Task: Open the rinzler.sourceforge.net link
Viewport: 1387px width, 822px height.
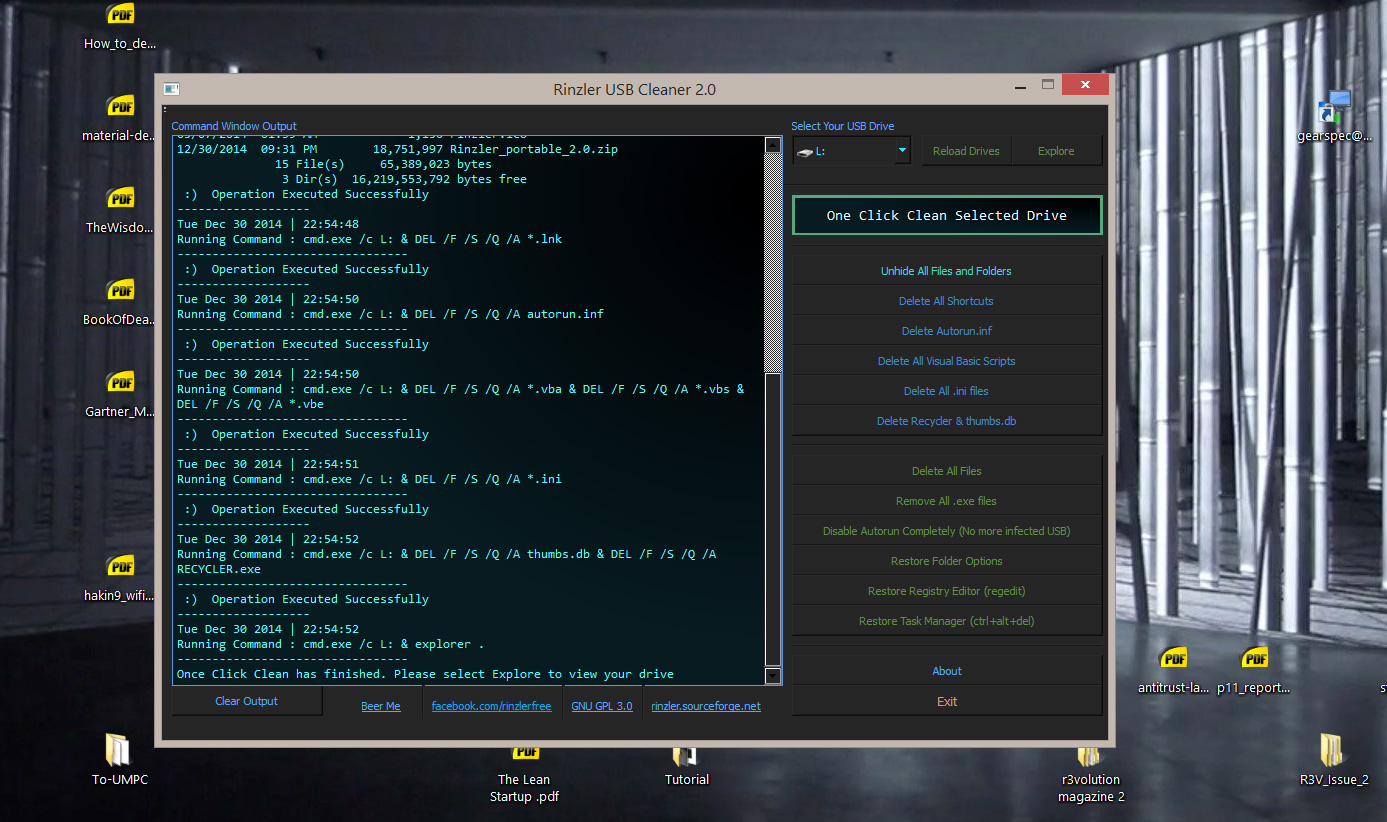Action: pyautogui.click(x=705, y=706)
